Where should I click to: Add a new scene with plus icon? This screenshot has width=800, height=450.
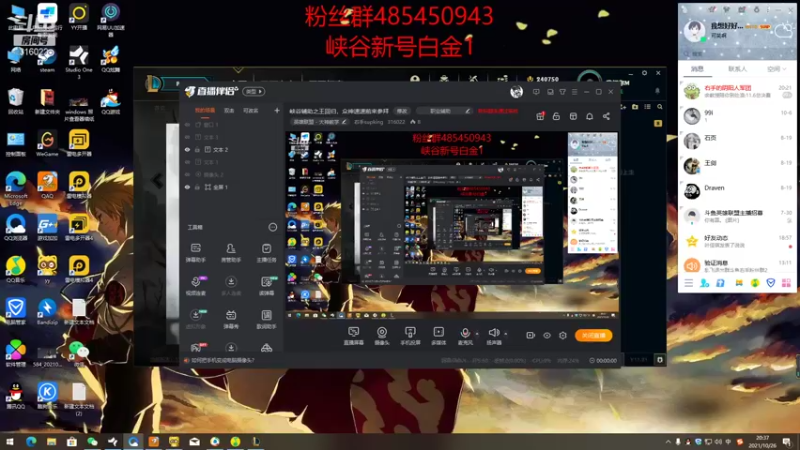[277, 110]
